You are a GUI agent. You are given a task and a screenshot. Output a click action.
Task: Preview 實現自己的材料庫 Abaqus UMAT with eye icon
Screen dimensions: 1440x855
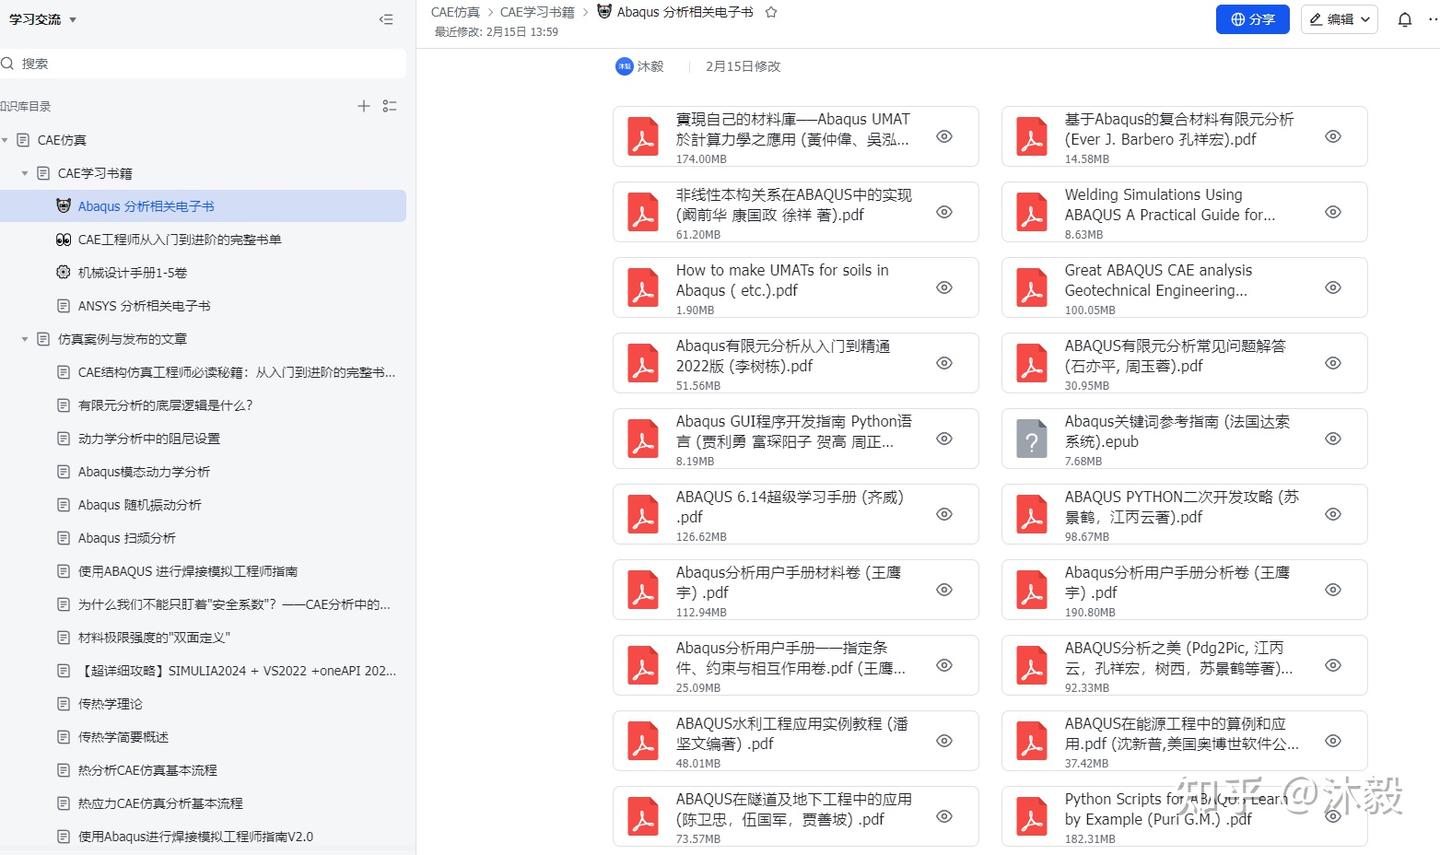944,136
